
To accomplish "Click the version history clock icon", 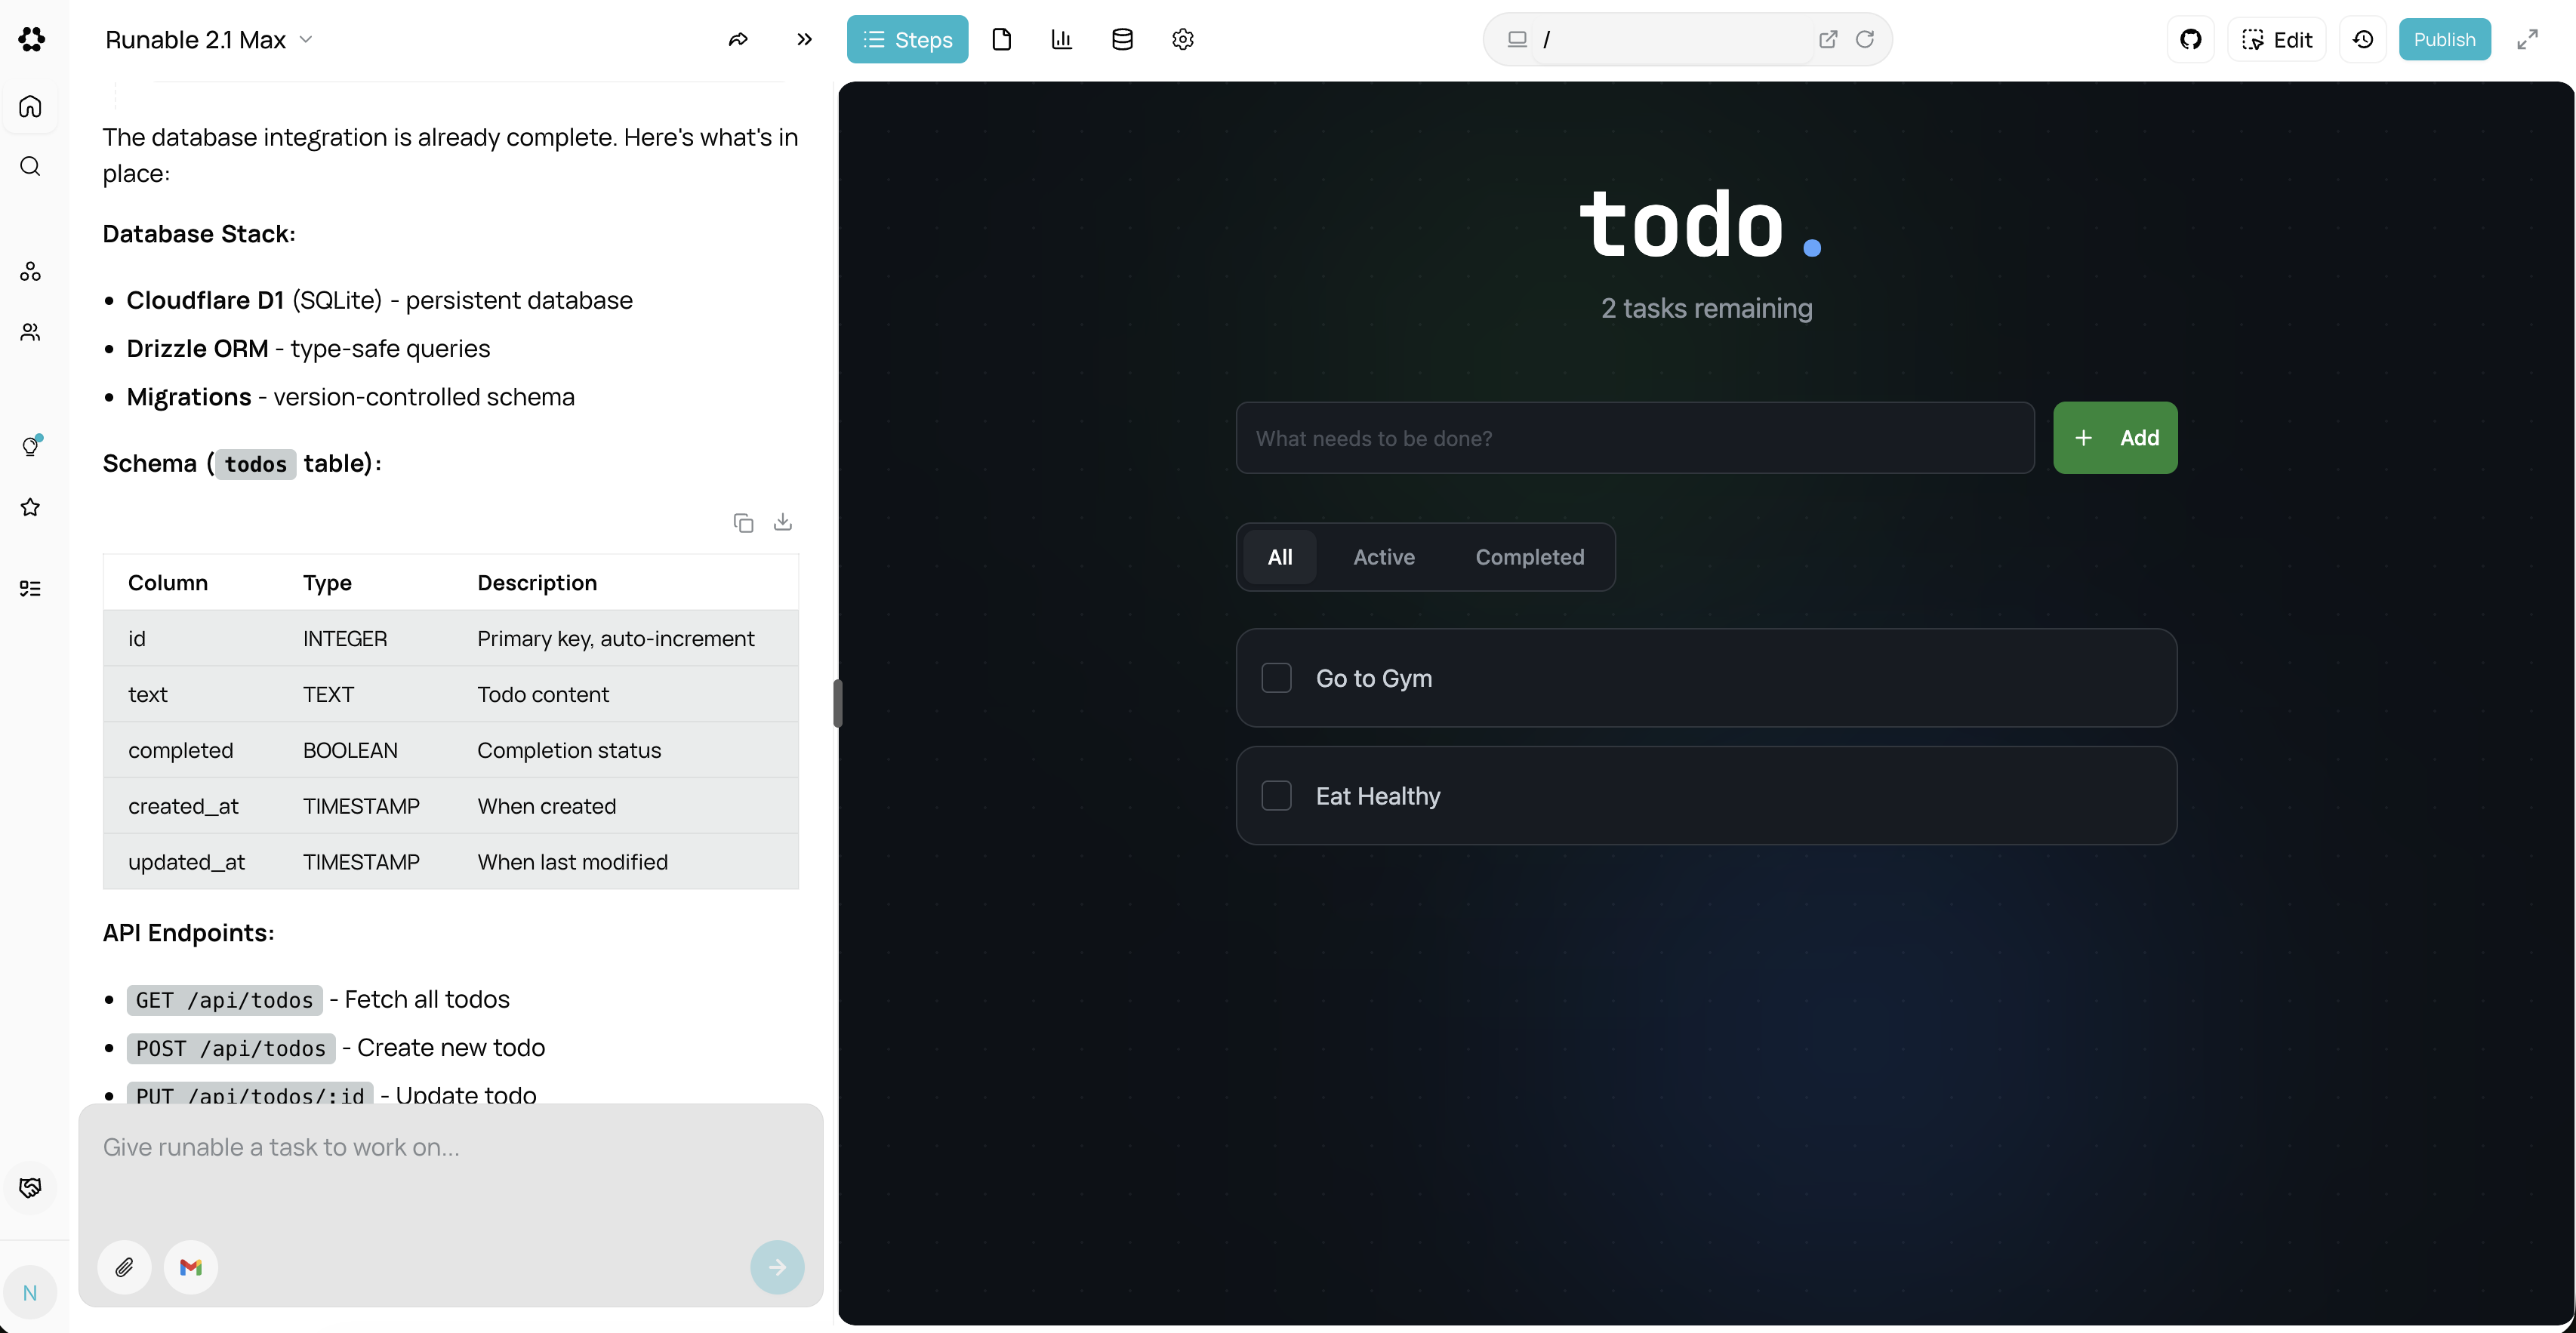I will pyautogui.click(x=2362, y=39).
